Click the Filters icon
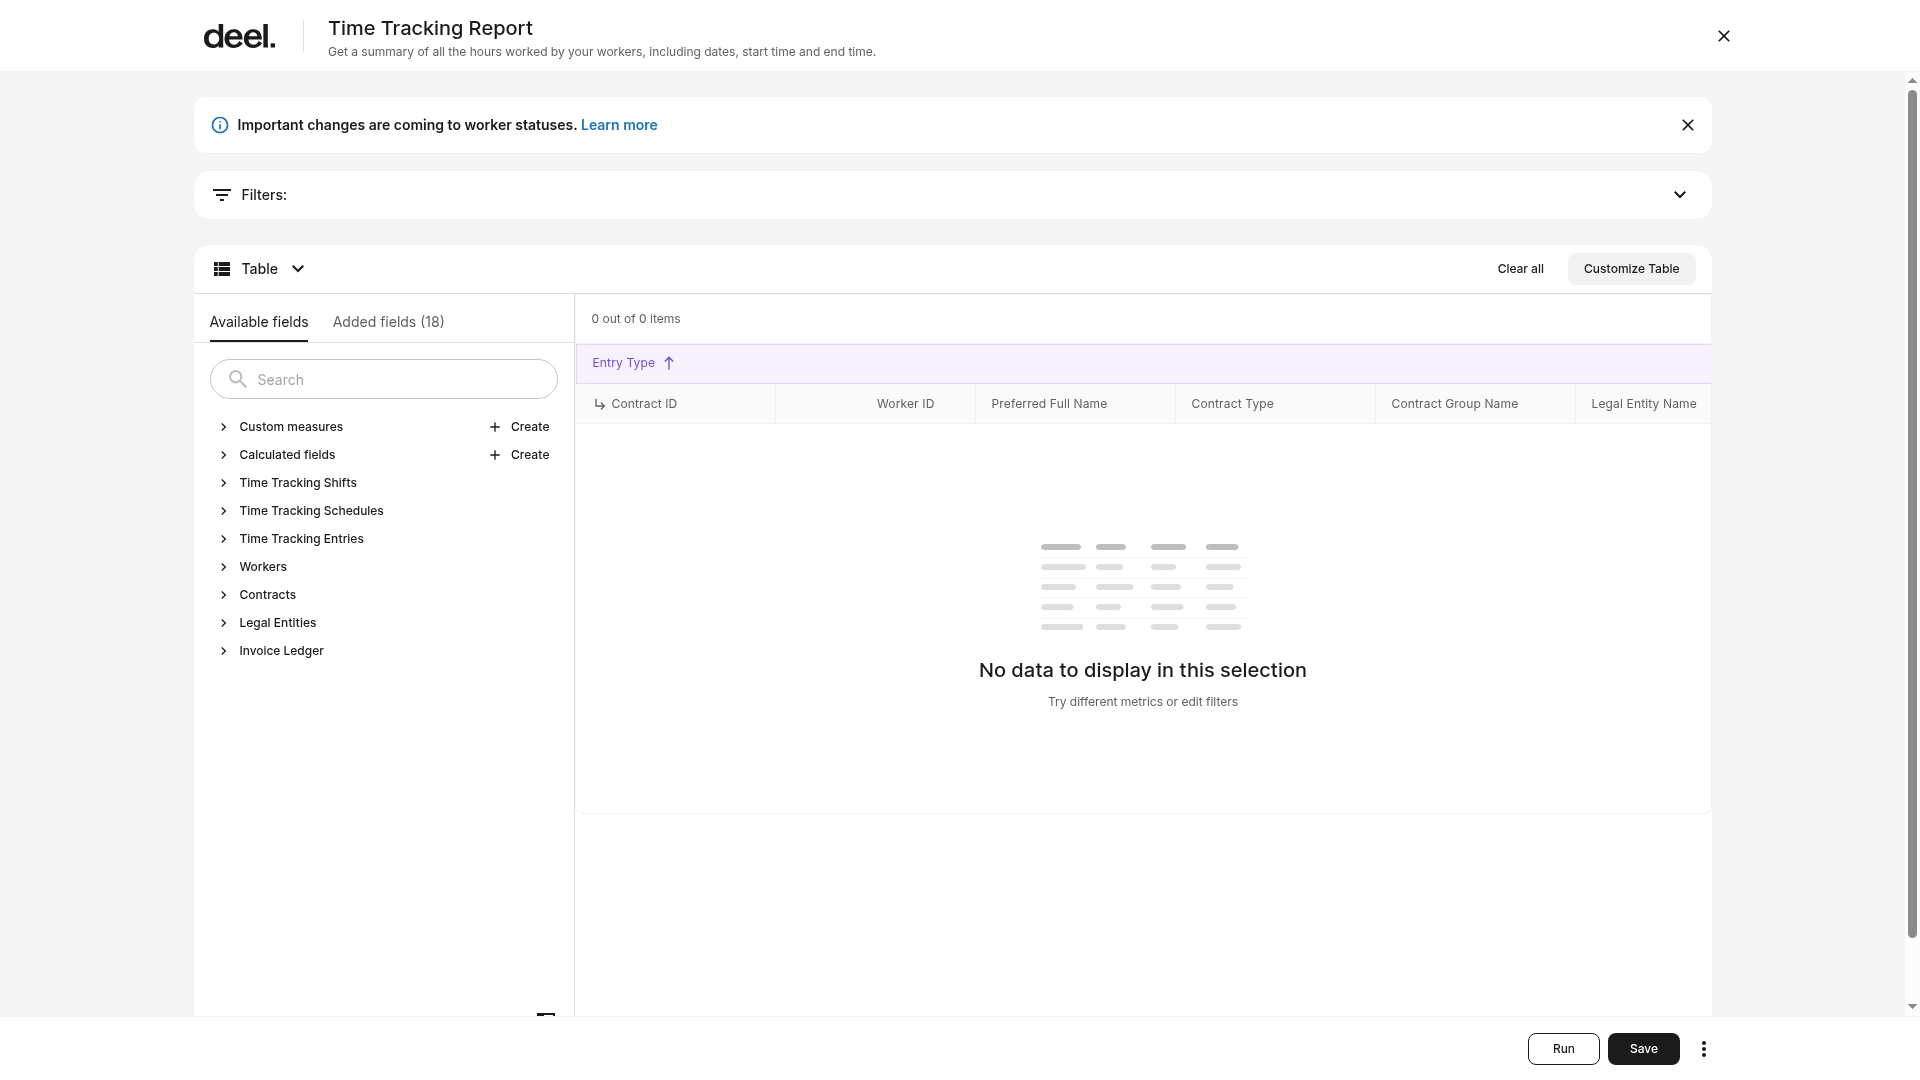Viewport: 1920px width, 1080px height. click(222, 195)
